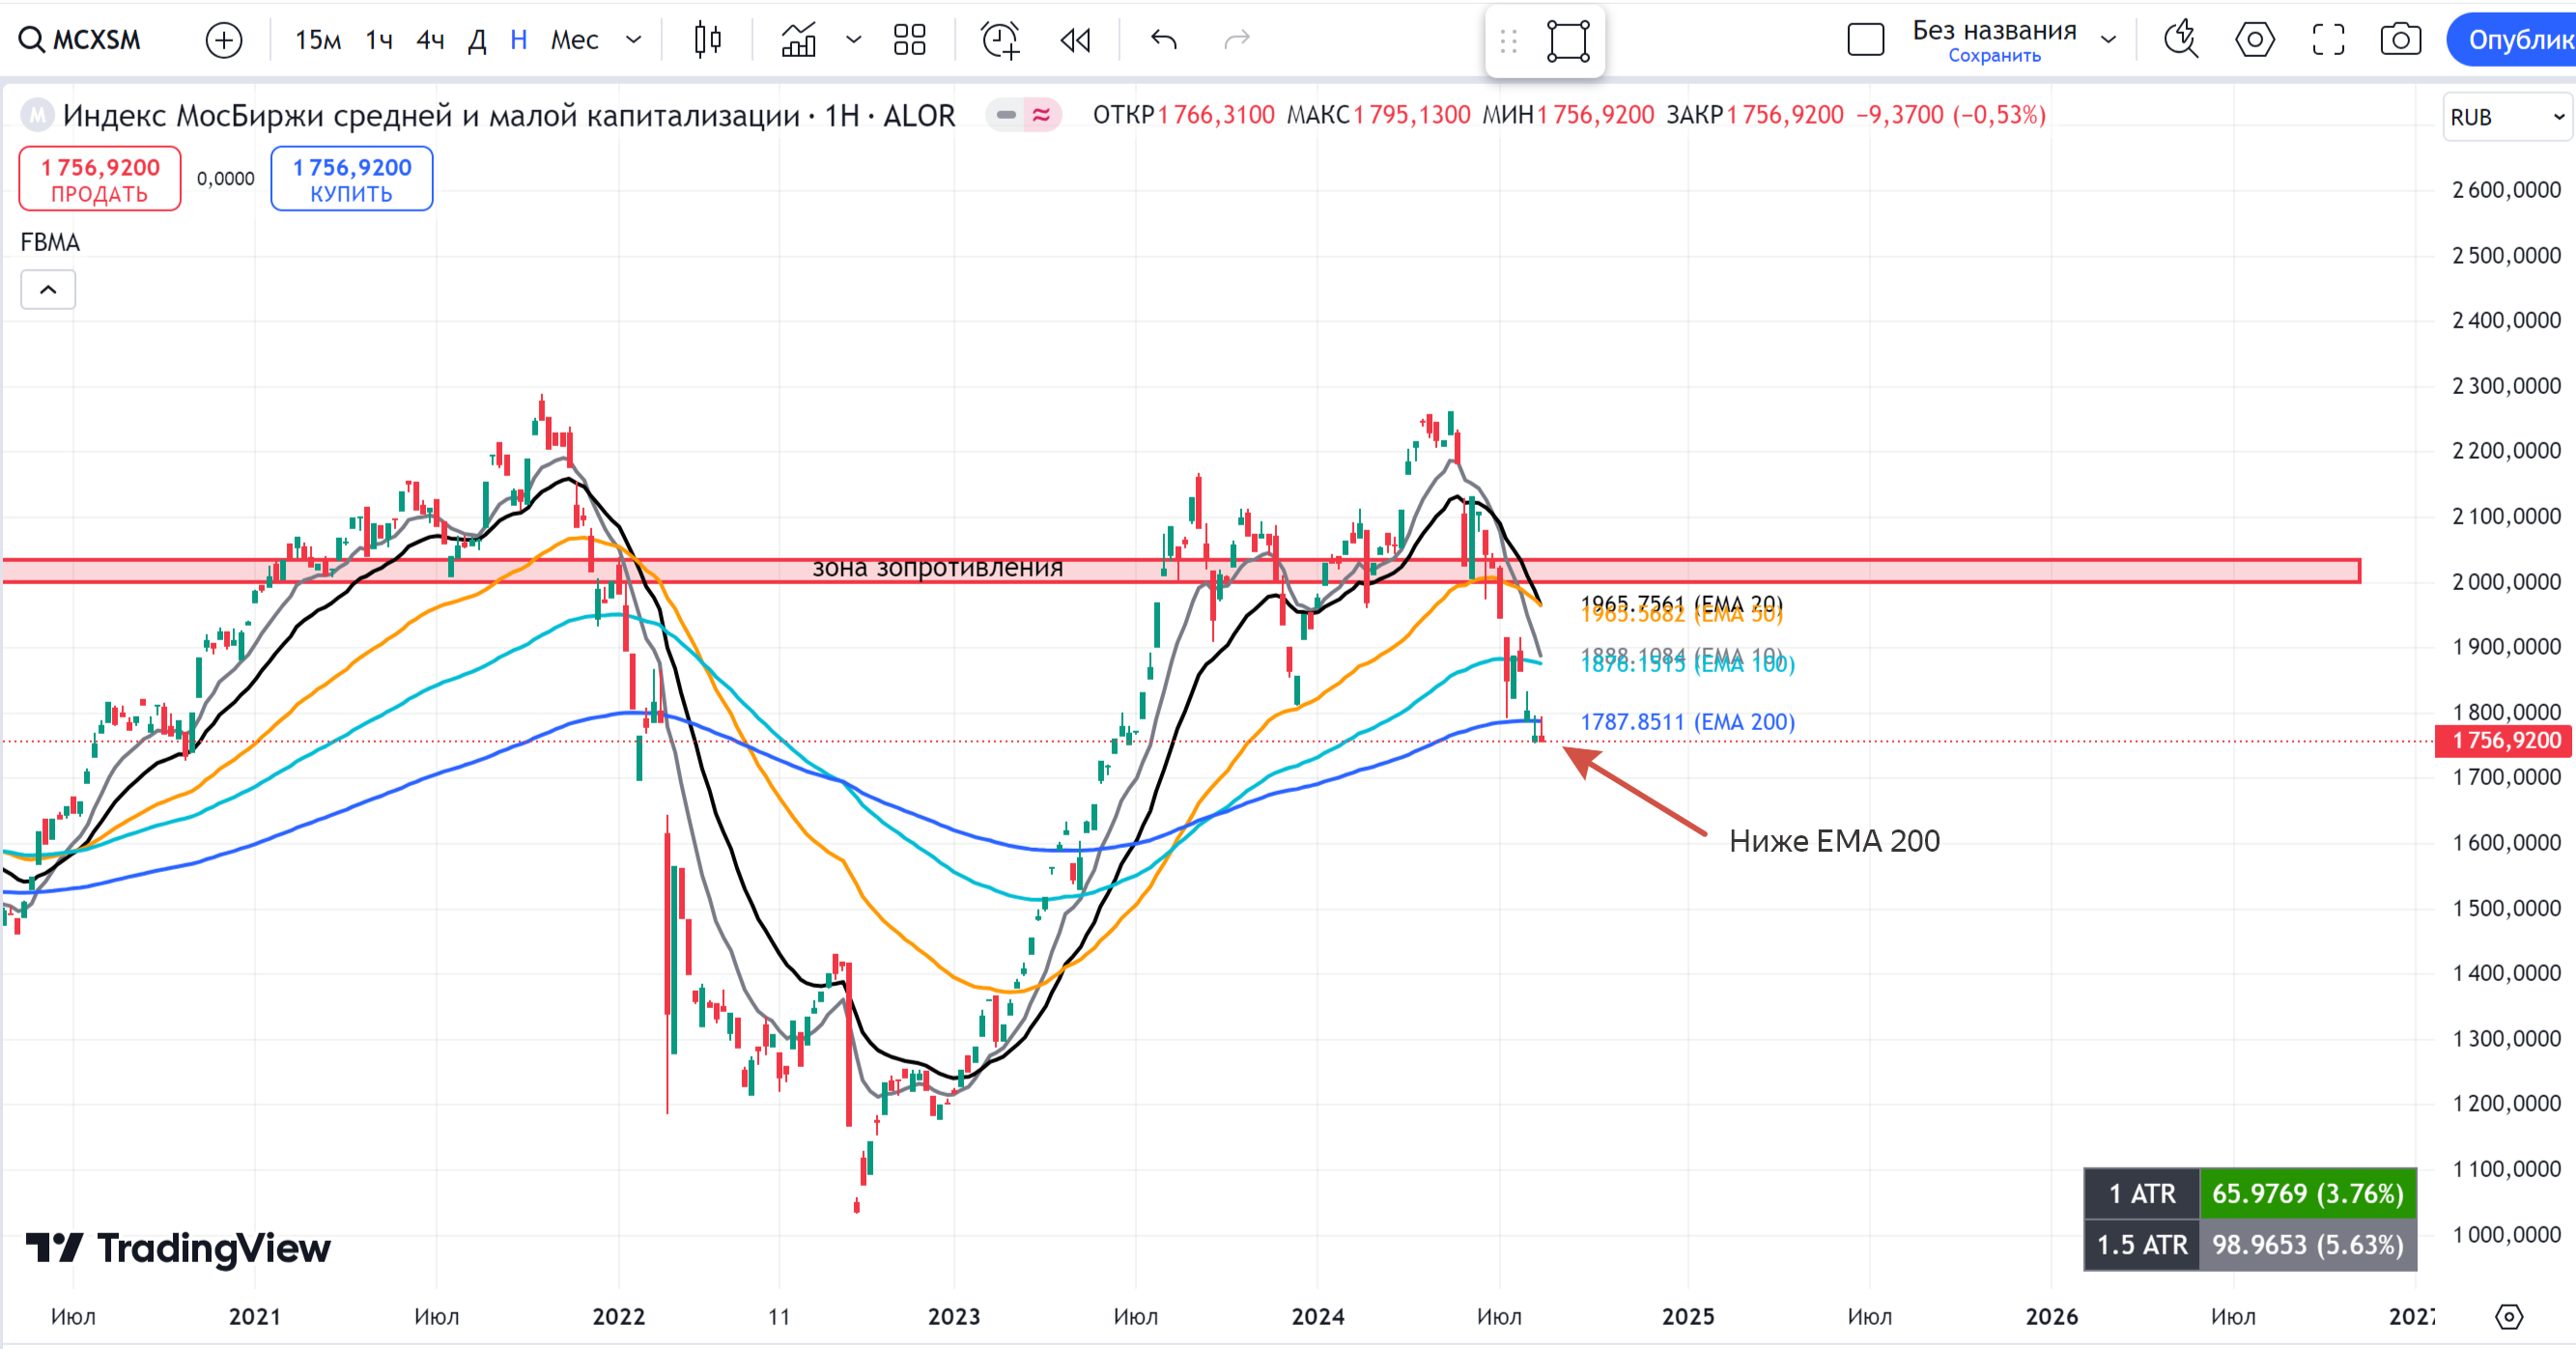Screen dimensions: 2576x1349
Task: Select the Мес monthly timeframe
Action: [x=574, y=40]
